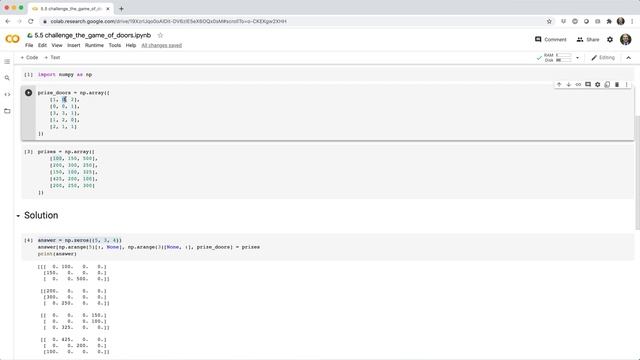Bookmark this page with the address-bar star
This screenshot has height=360, width=640.
click(549, 21)
